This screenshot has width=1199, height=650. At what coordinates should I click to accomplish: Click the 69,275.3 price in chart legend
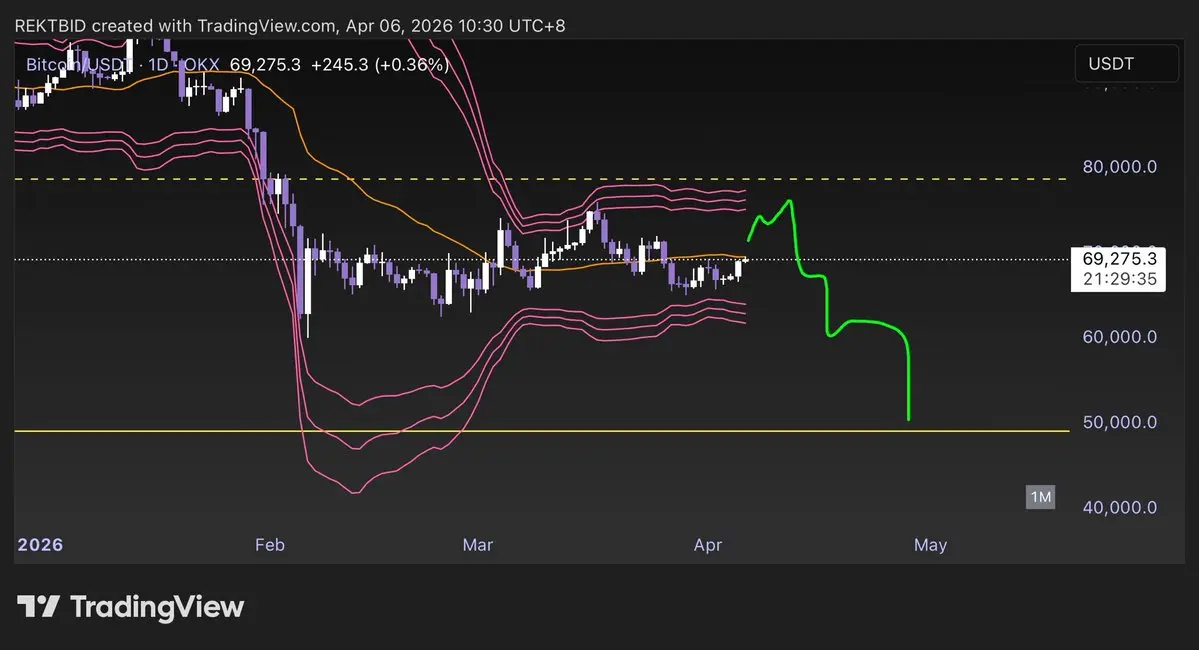click(x=265, y=65)
